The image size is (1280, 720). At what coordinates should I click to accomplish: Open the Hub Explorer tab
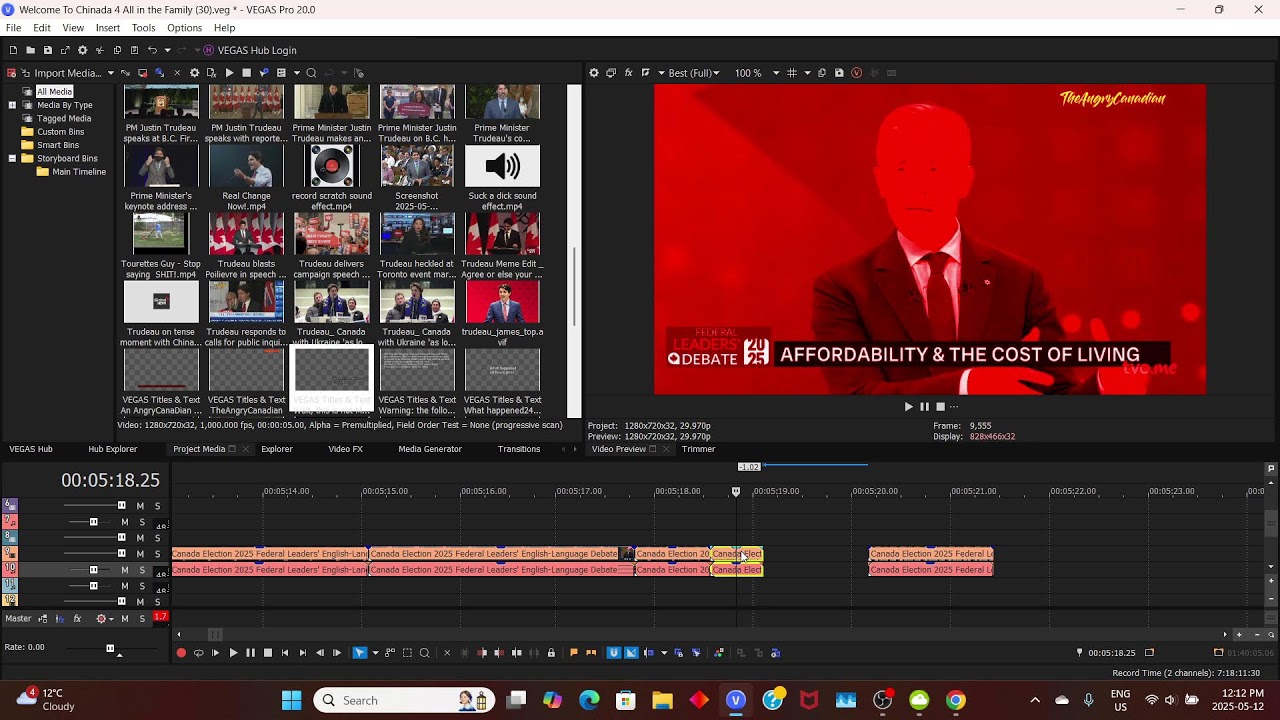click(113, 449)
